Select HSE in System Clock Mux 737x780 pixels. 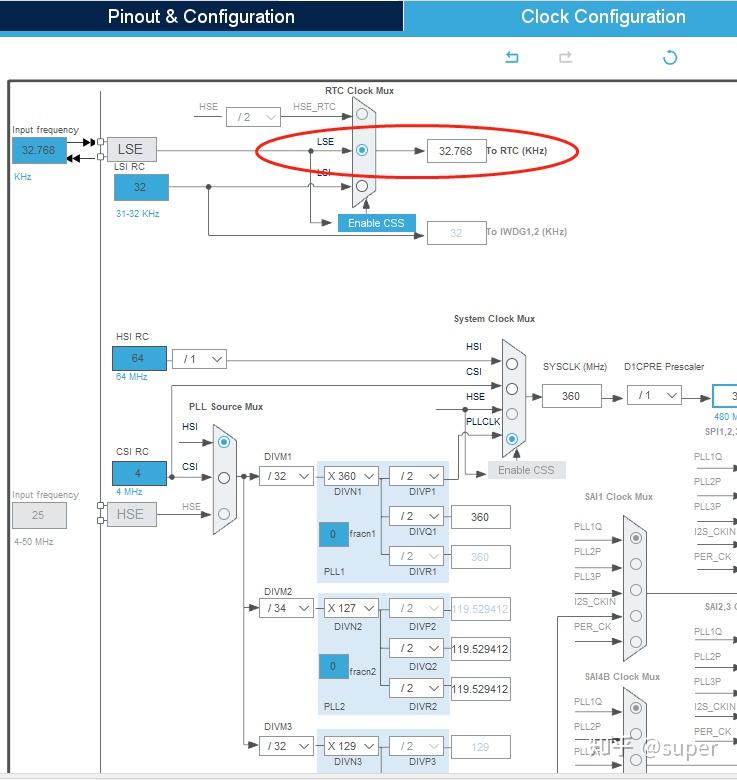[512, 414]
